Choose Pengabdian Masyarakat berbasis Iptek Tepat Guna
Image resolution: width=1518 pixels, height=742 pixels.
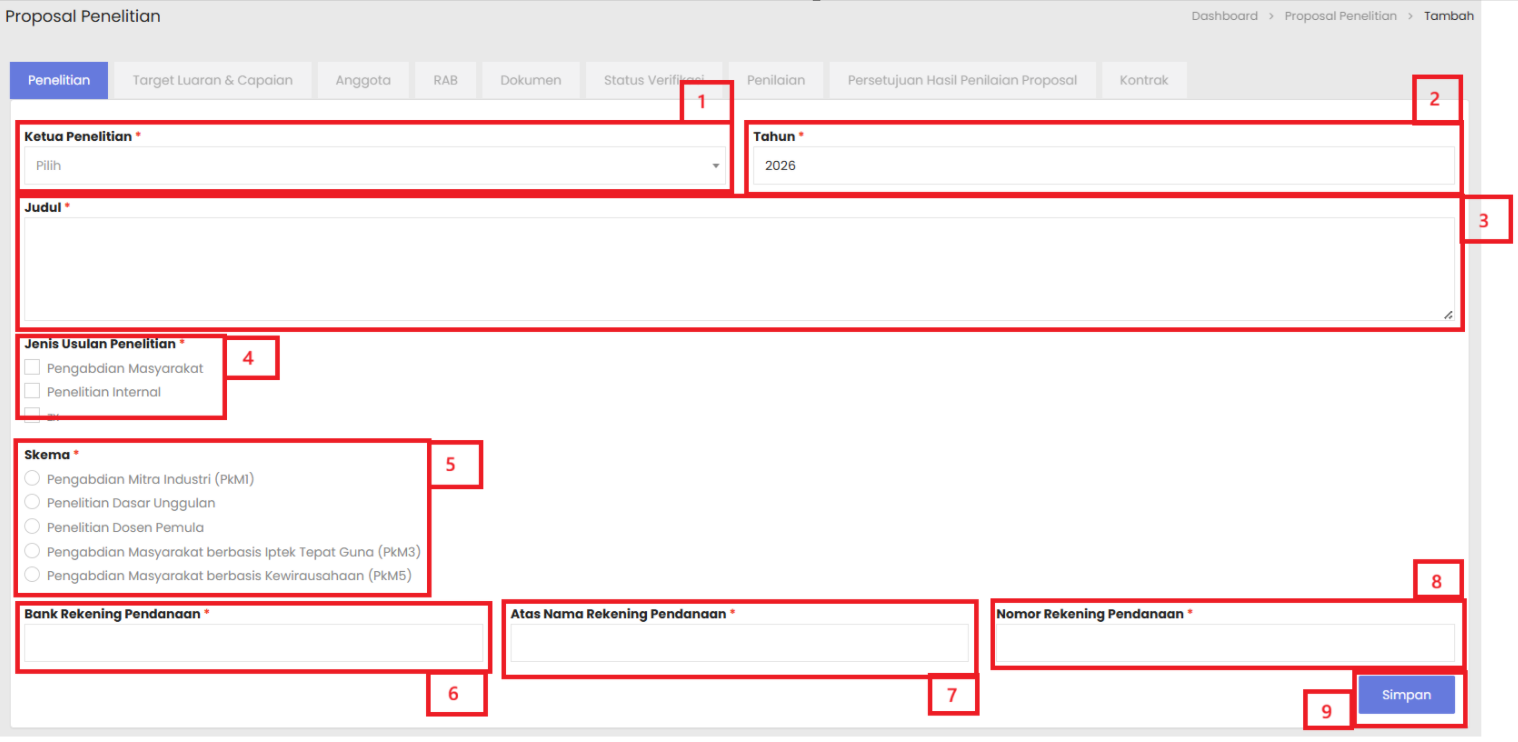coord(32,551)
